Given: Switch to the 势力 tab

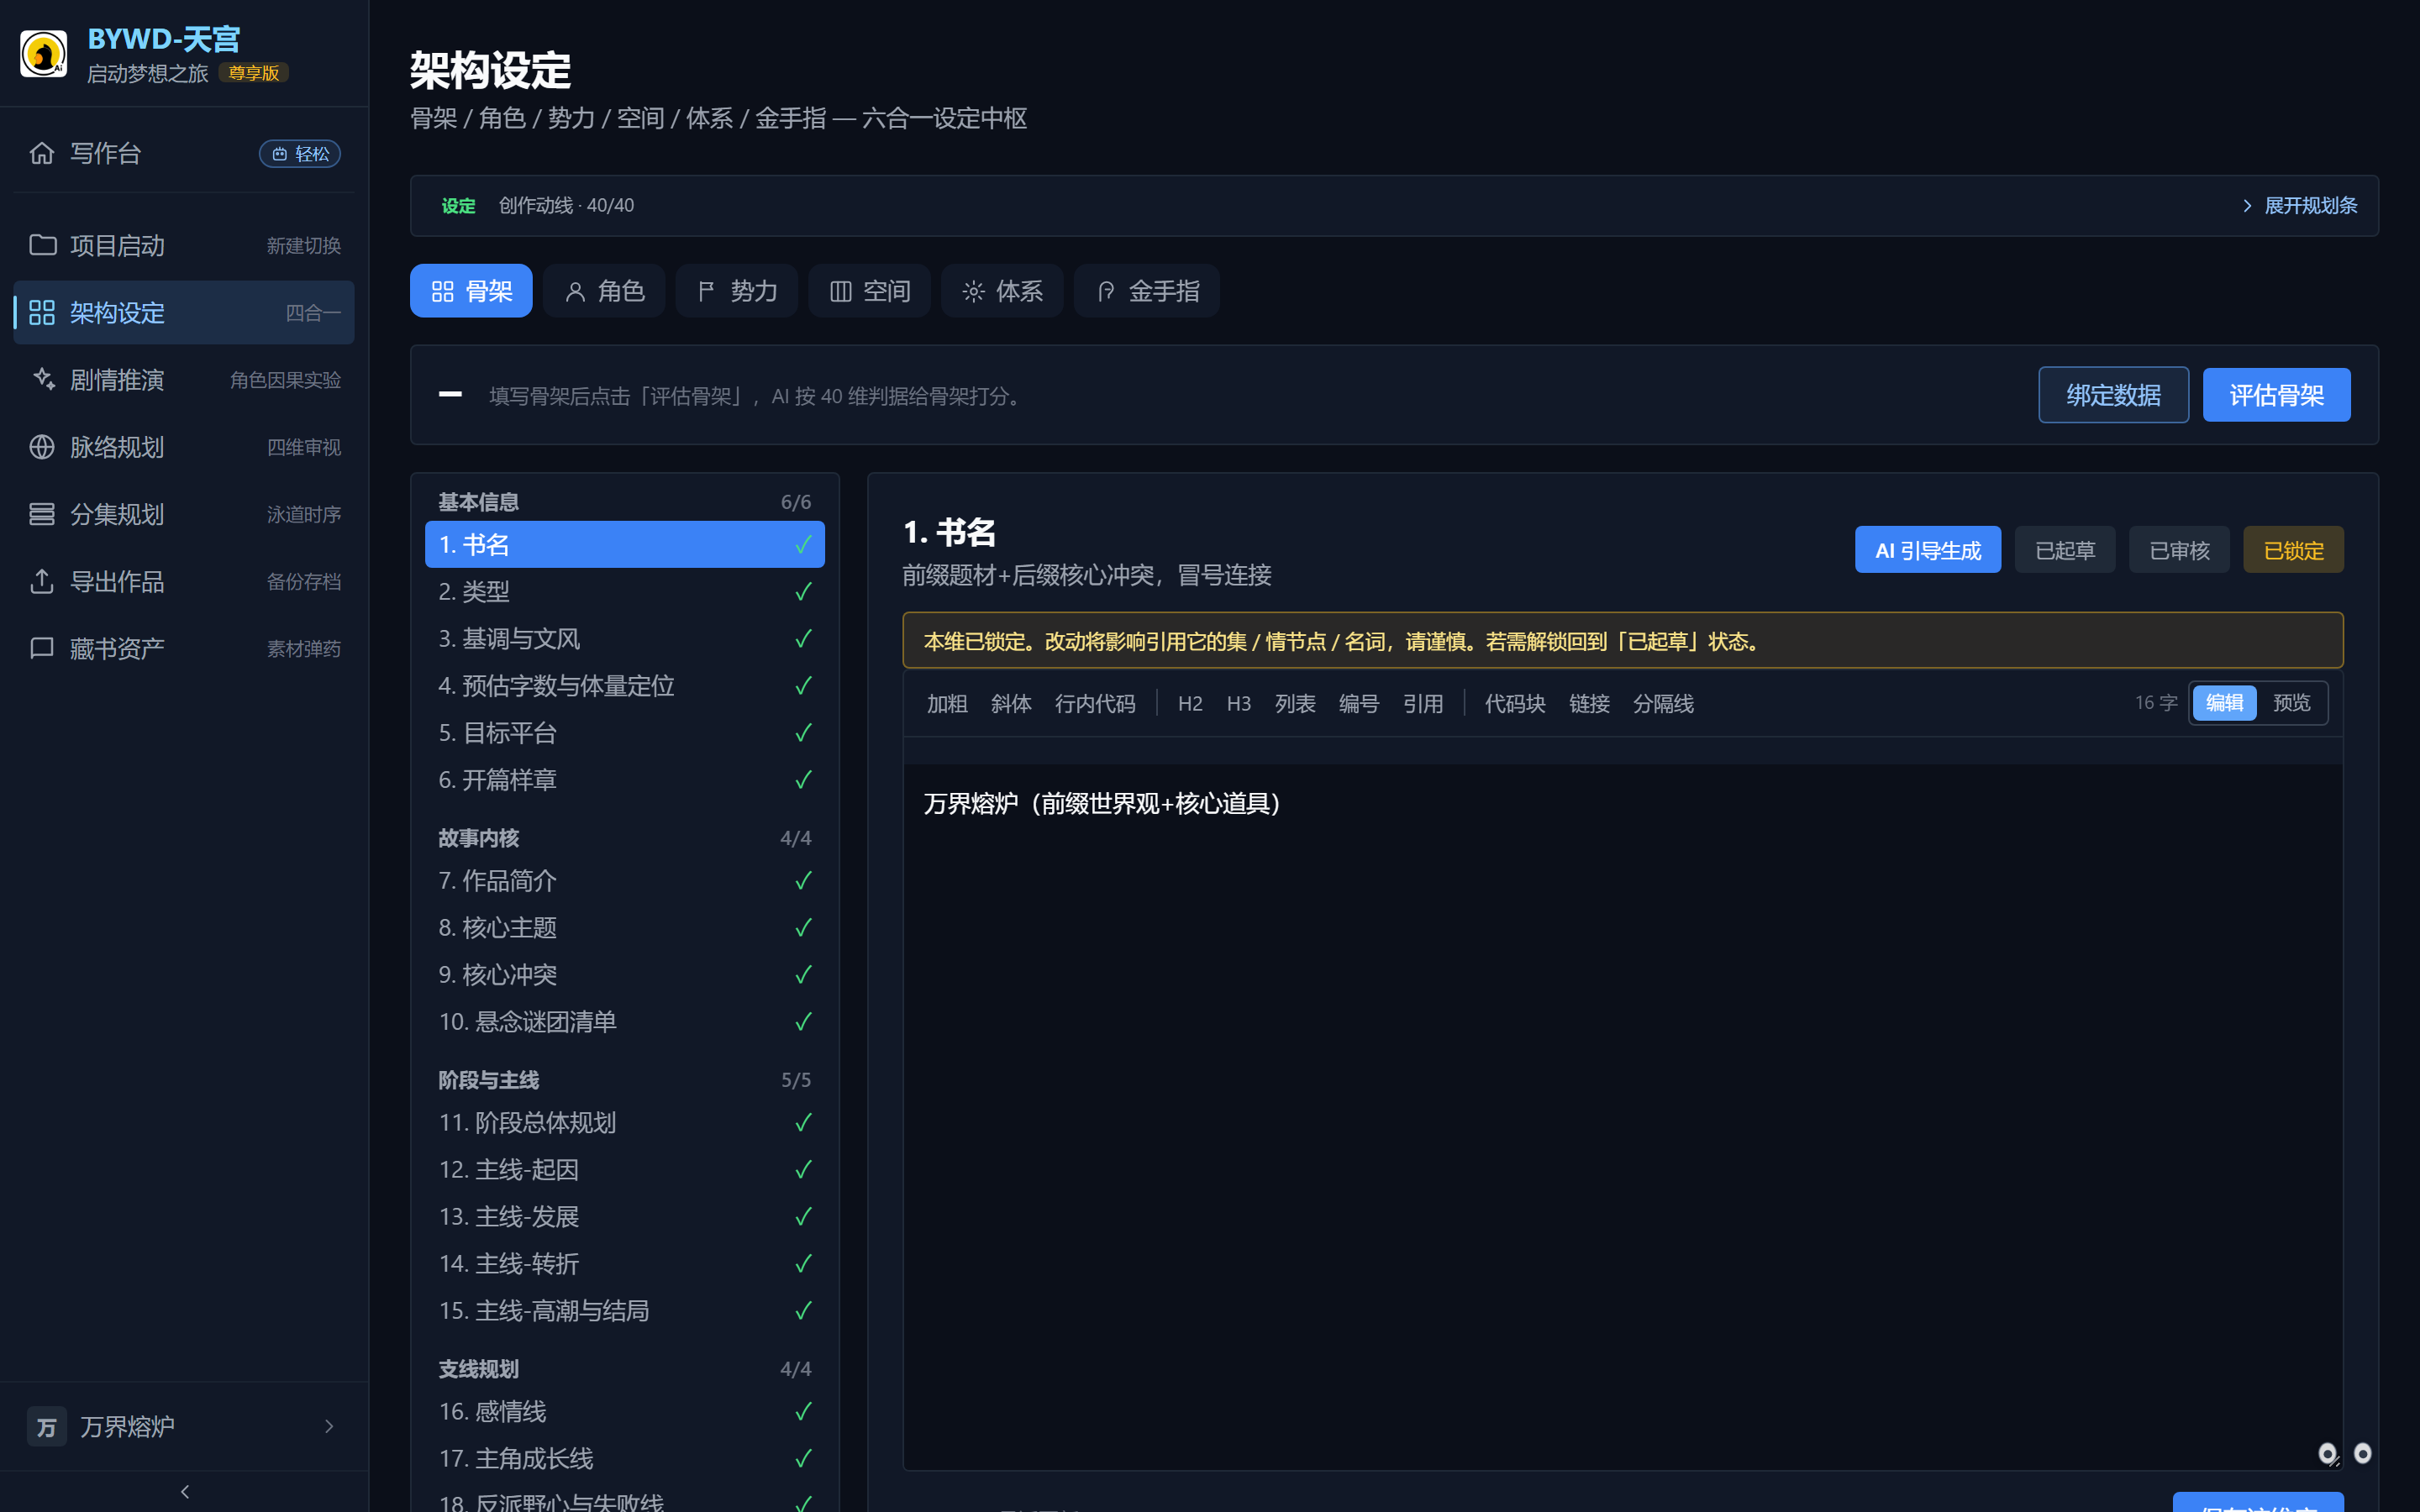Looking at the screenshot, I should [737, 291].
